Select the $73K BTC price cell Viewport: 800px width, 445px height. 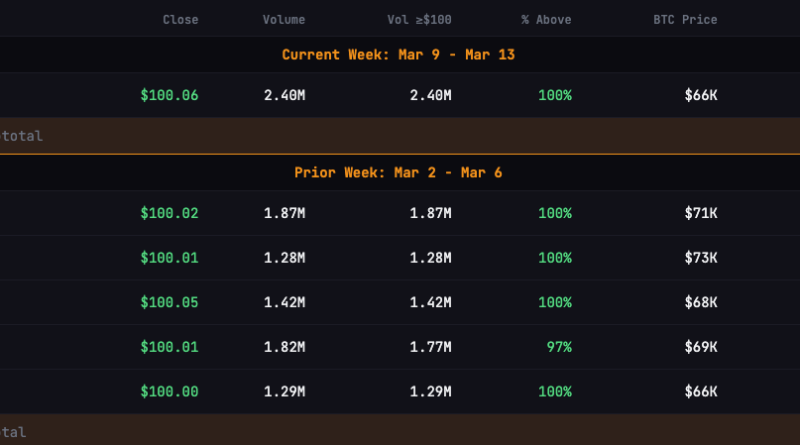[x=701, y=258]
